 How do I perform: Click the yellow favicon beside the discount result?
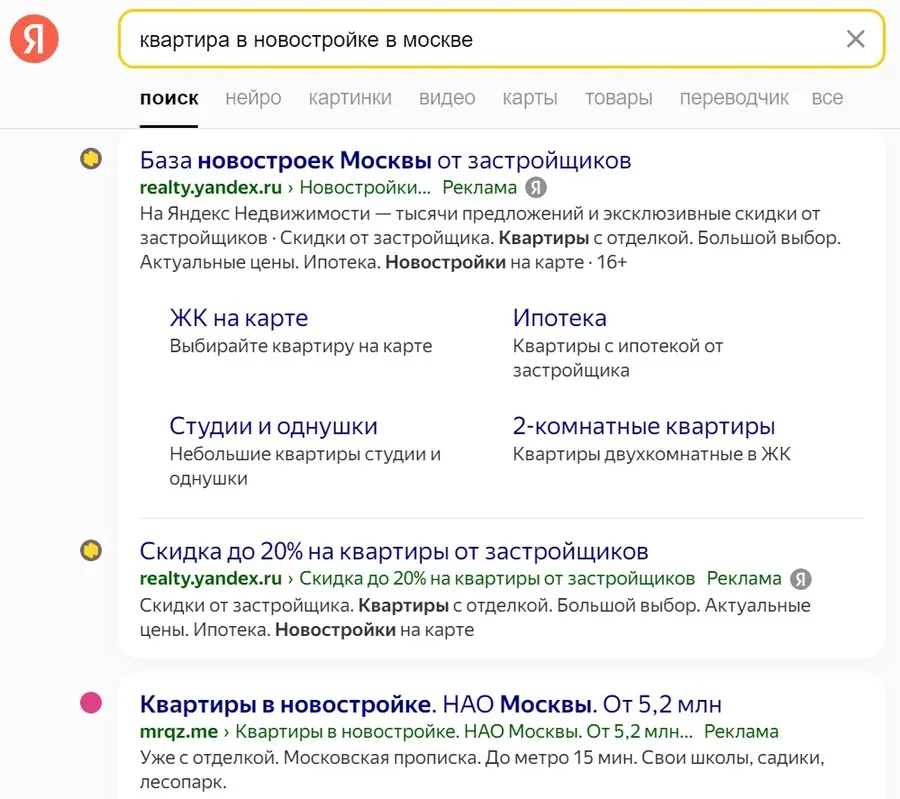91,551
